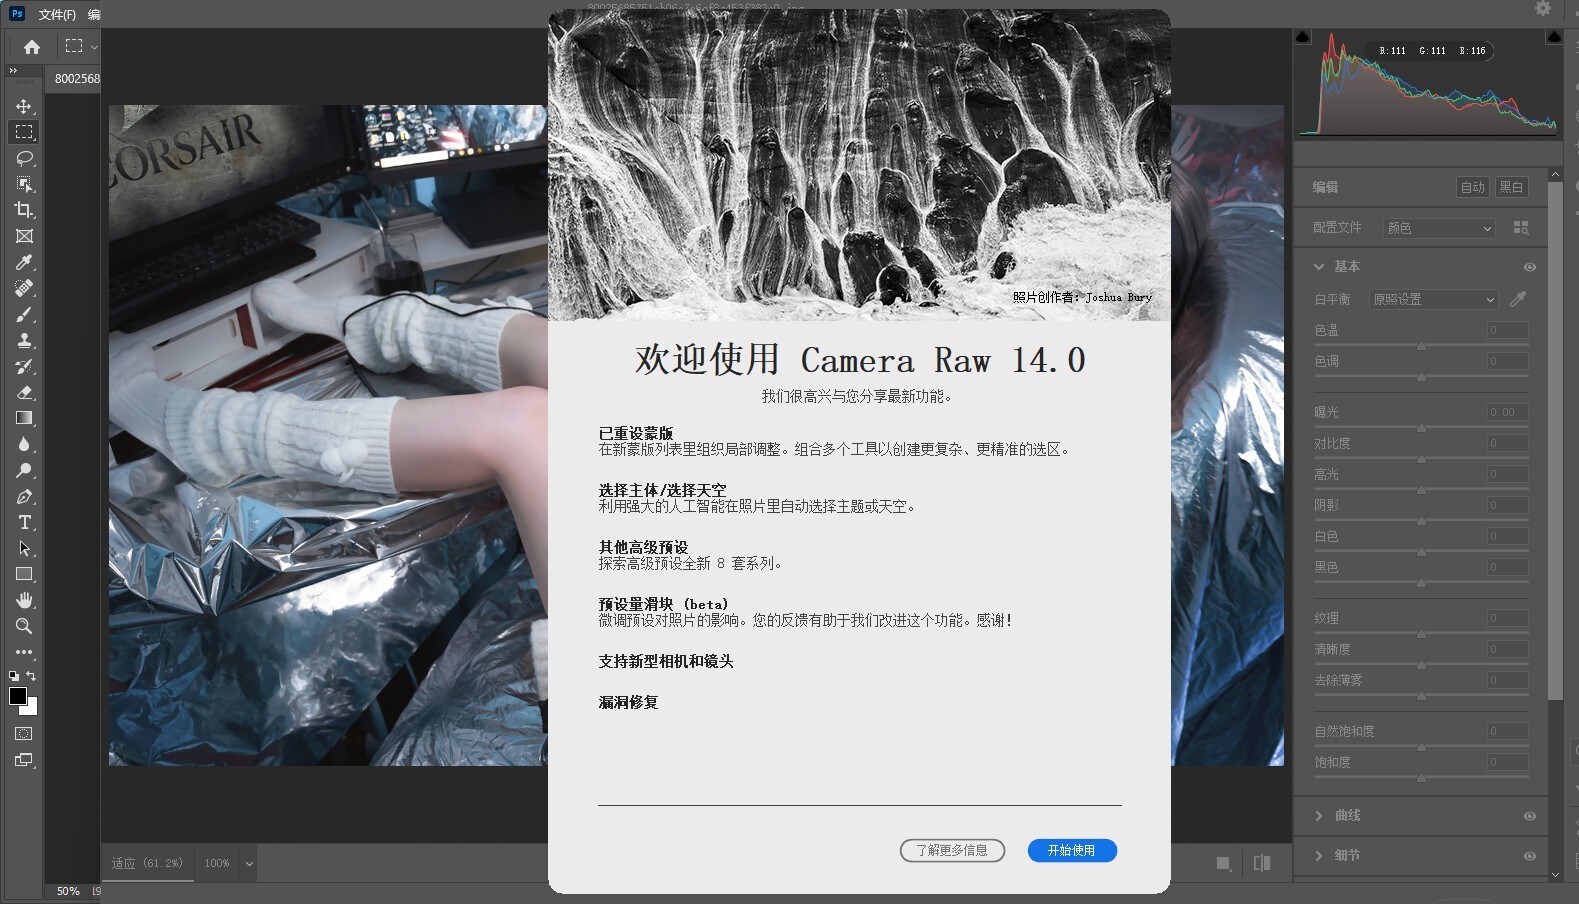Click the 了解更多信息 button

(952, 850)
